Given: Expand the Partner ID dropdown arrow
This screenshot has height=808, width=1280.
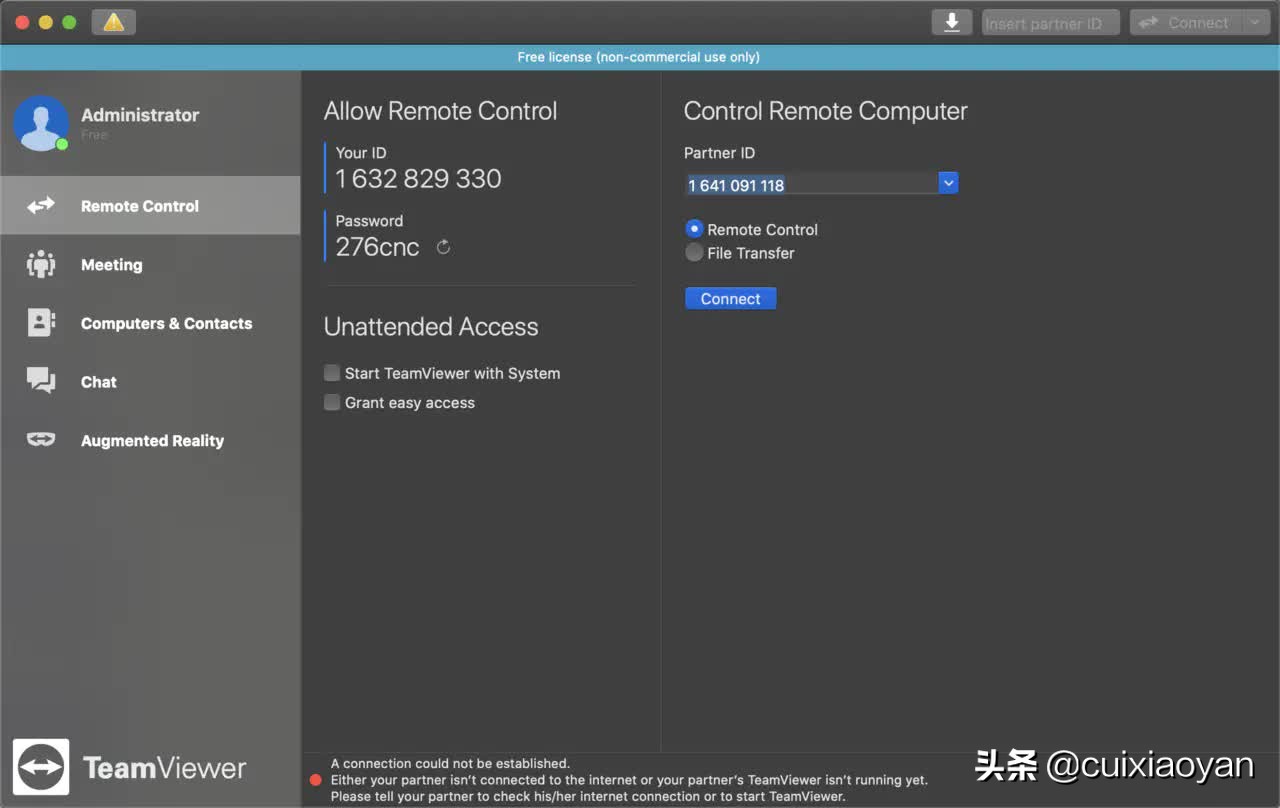Looking at the screenshot, I should coord(948,183).
